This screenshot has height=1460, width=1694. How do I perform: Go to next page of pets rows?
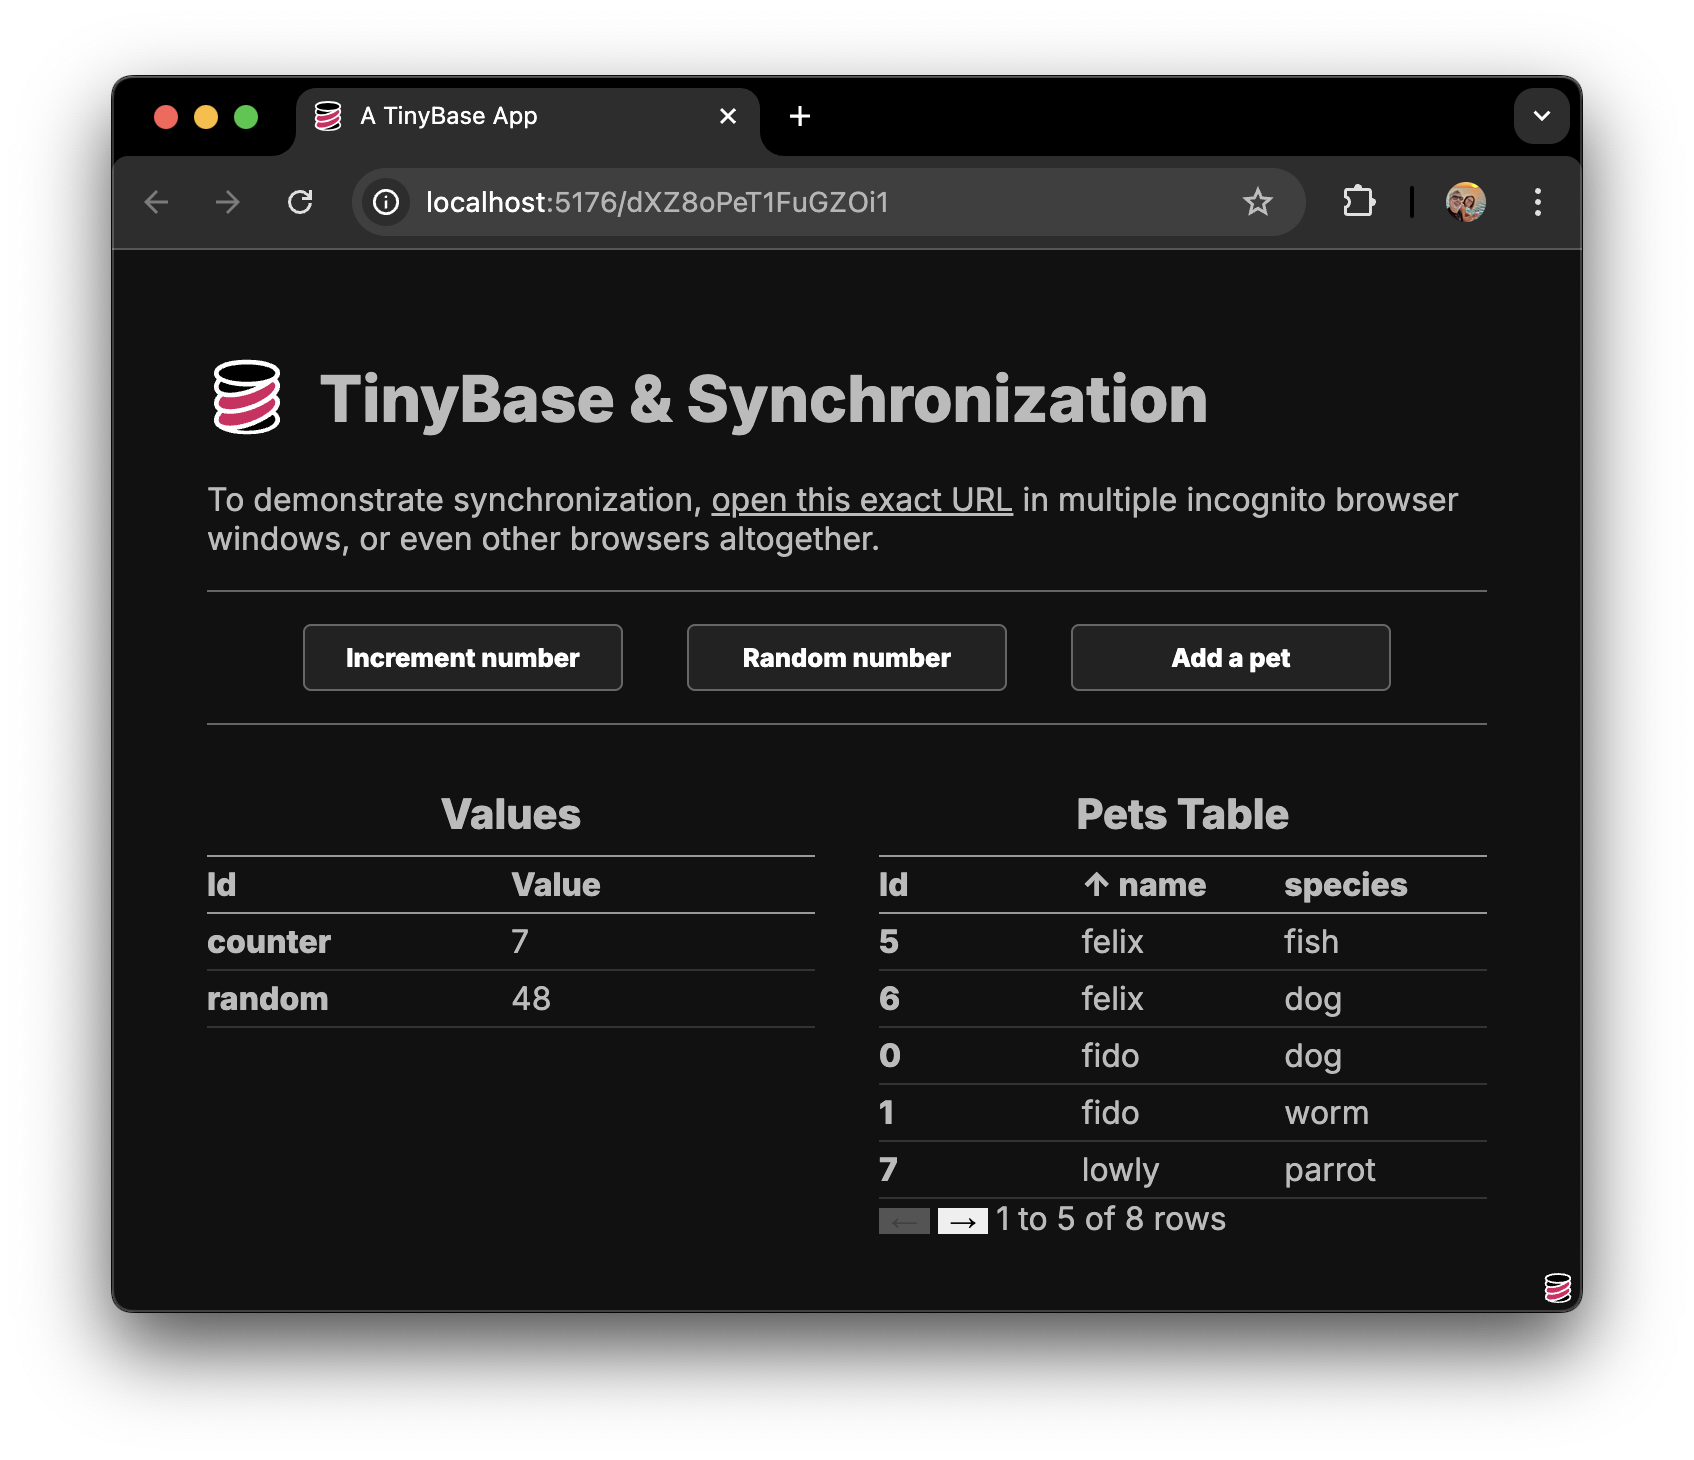(x=963, y=1221)
